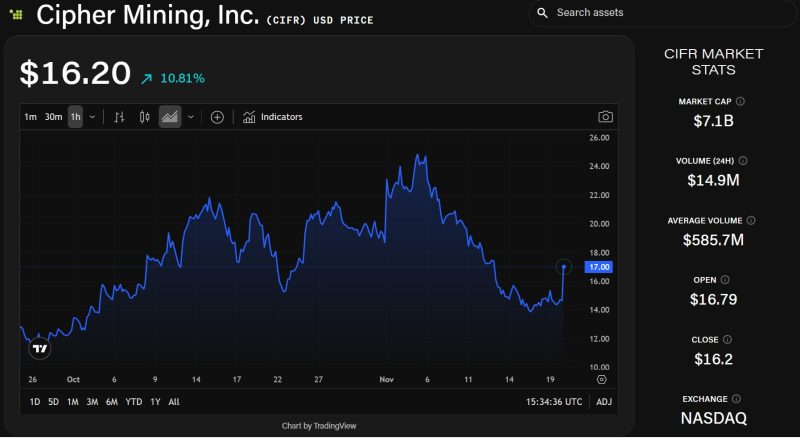Open chart settings gear near time axis

(601, 380)
